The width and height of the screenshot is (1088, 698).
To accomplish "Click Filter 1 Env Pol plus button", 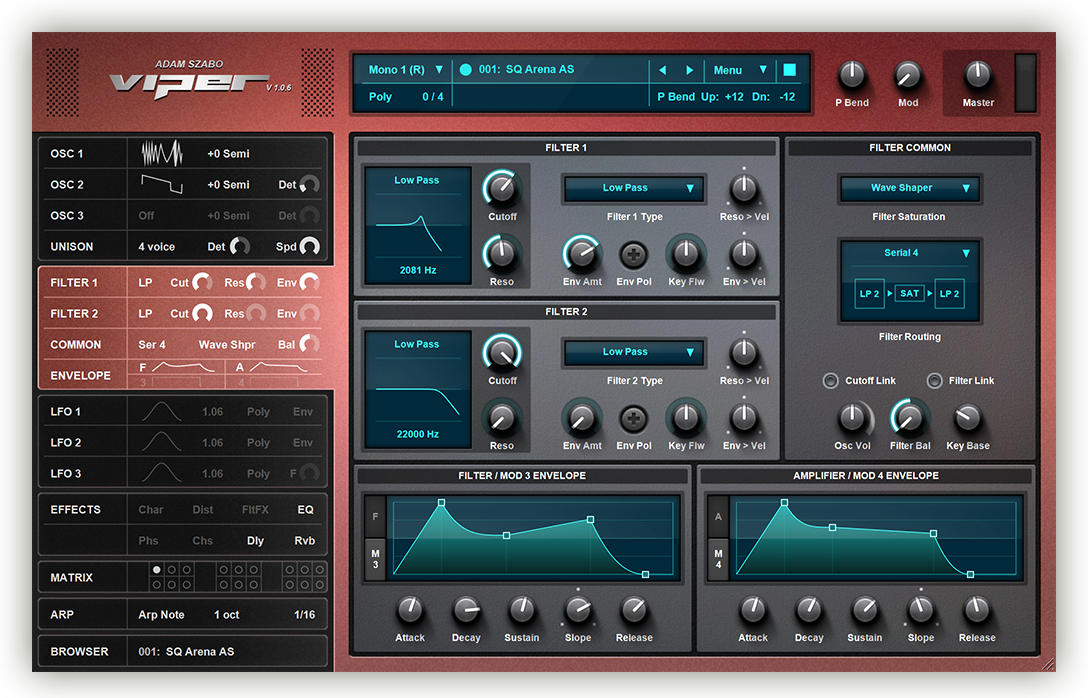I will [633, 255].
